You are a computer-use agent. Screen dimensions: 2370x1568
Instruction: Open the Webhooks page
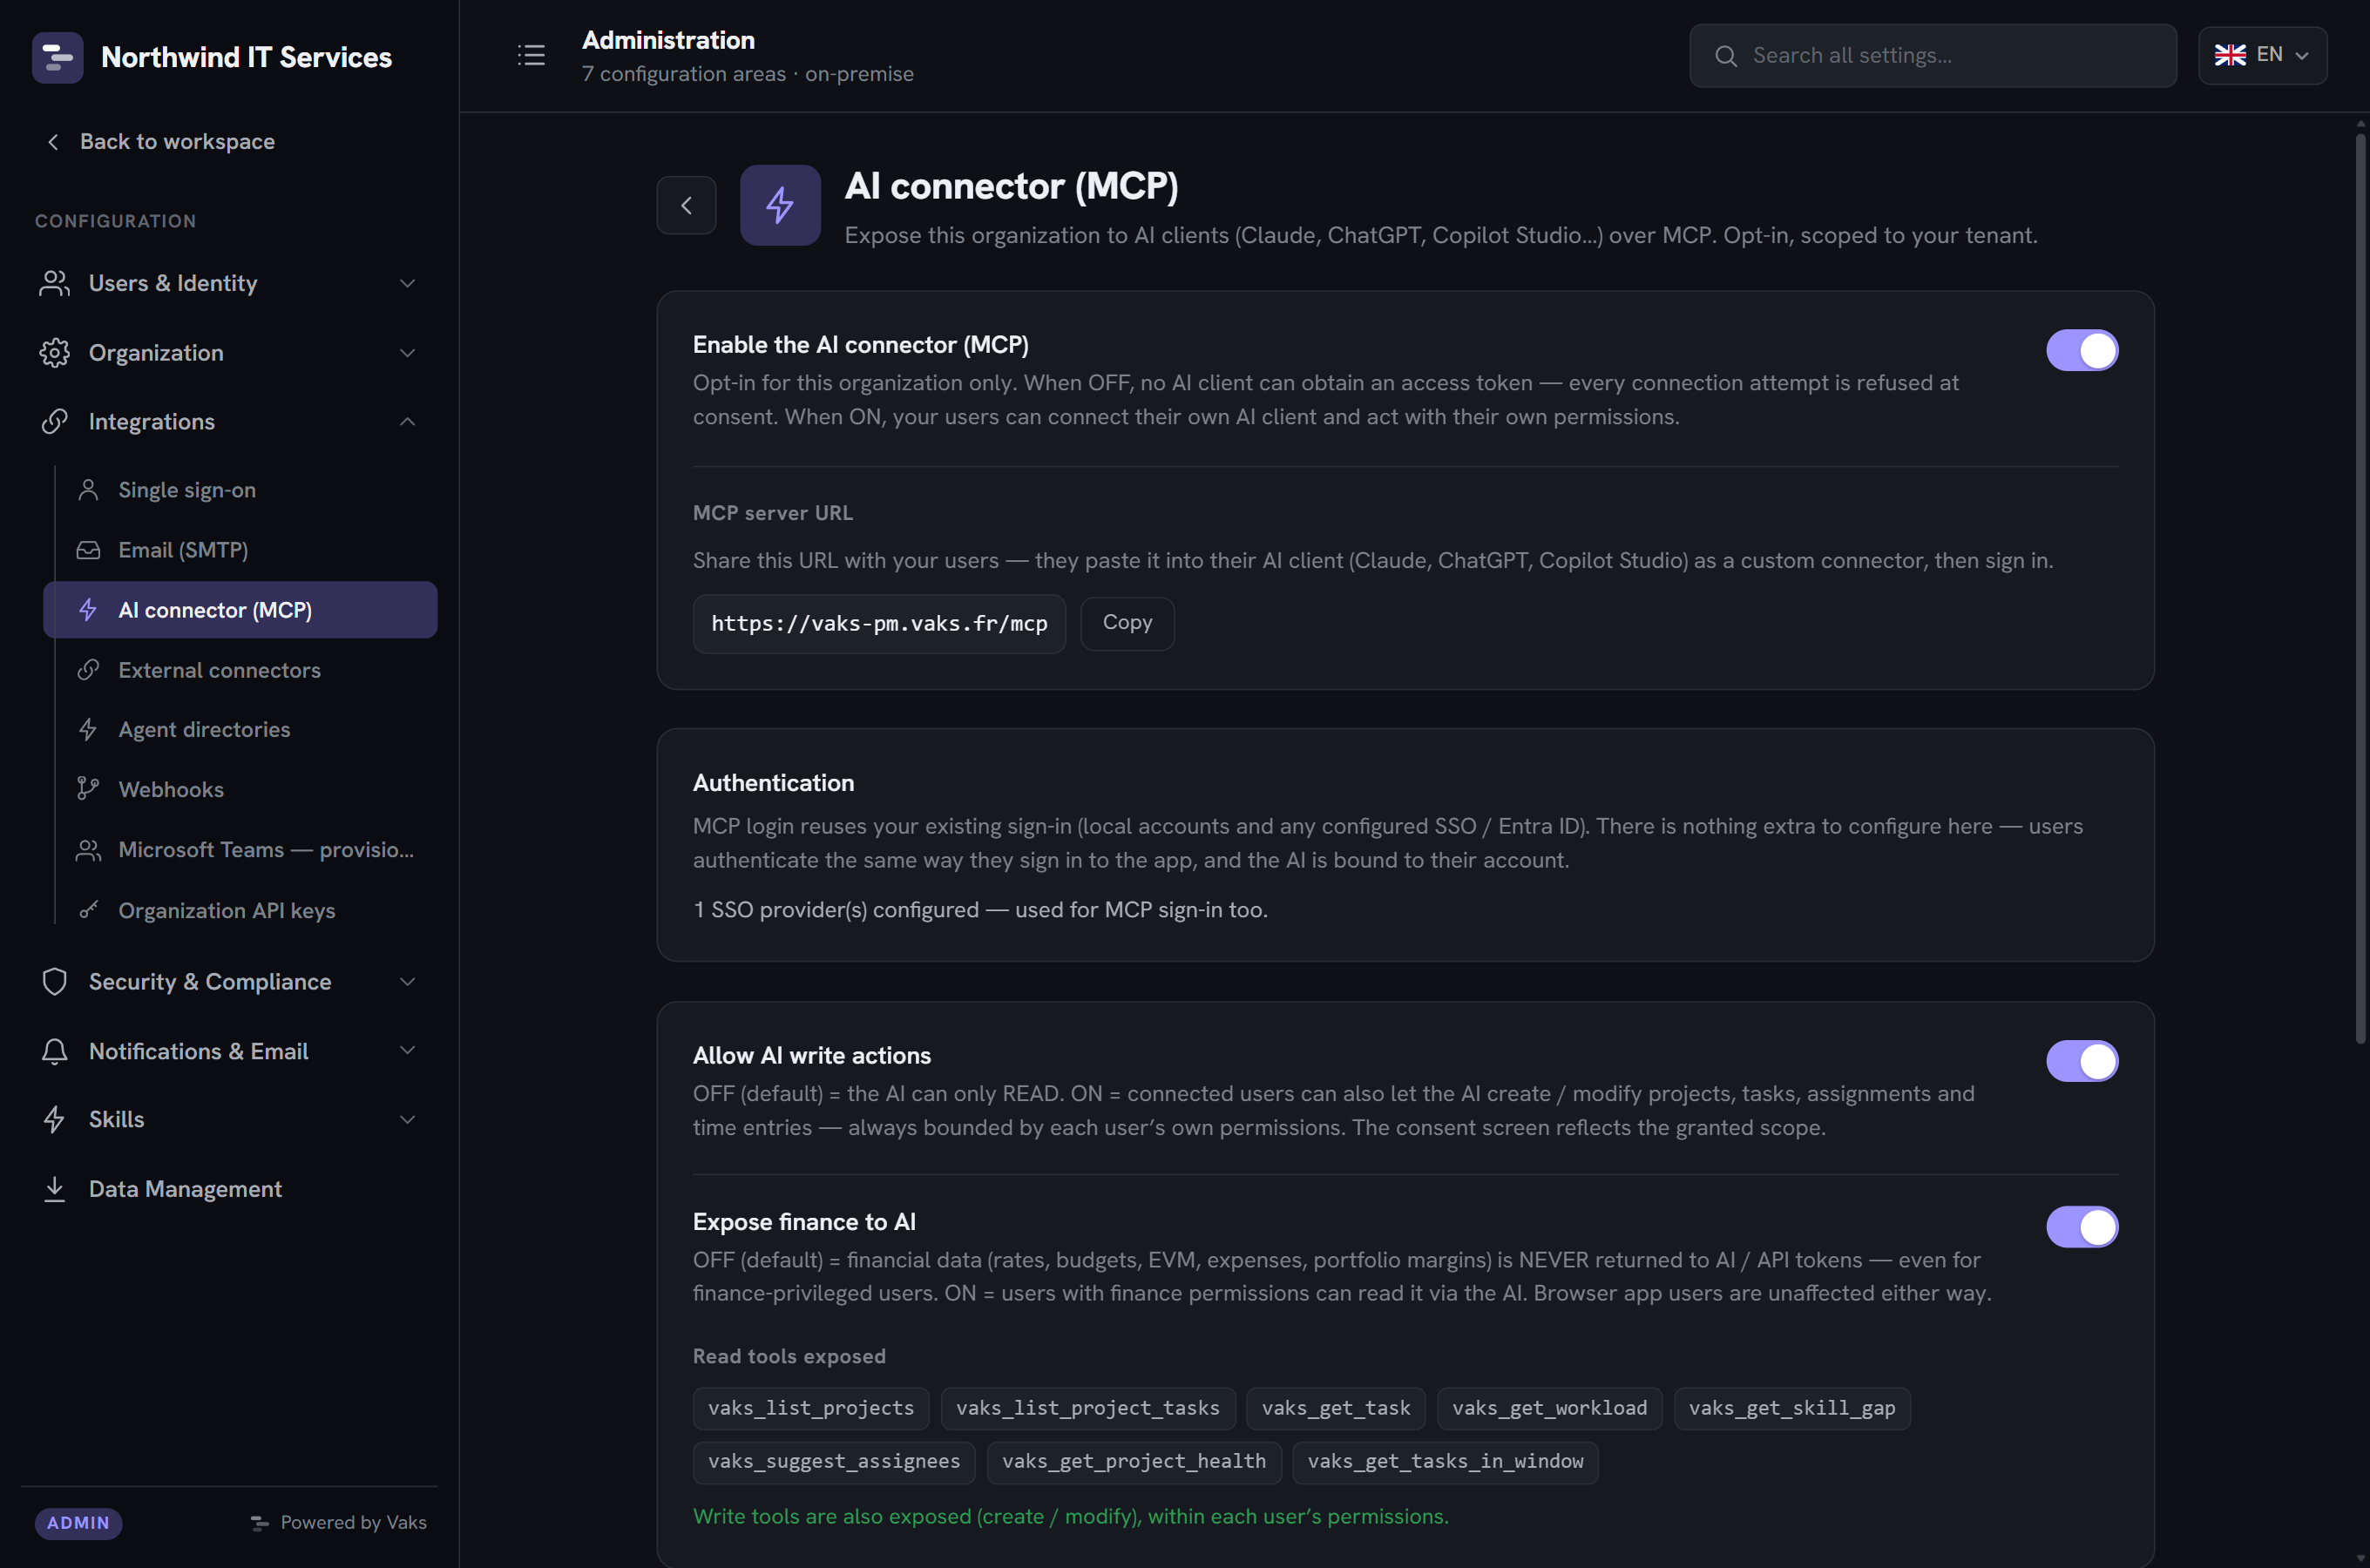[x=240, y=790]
